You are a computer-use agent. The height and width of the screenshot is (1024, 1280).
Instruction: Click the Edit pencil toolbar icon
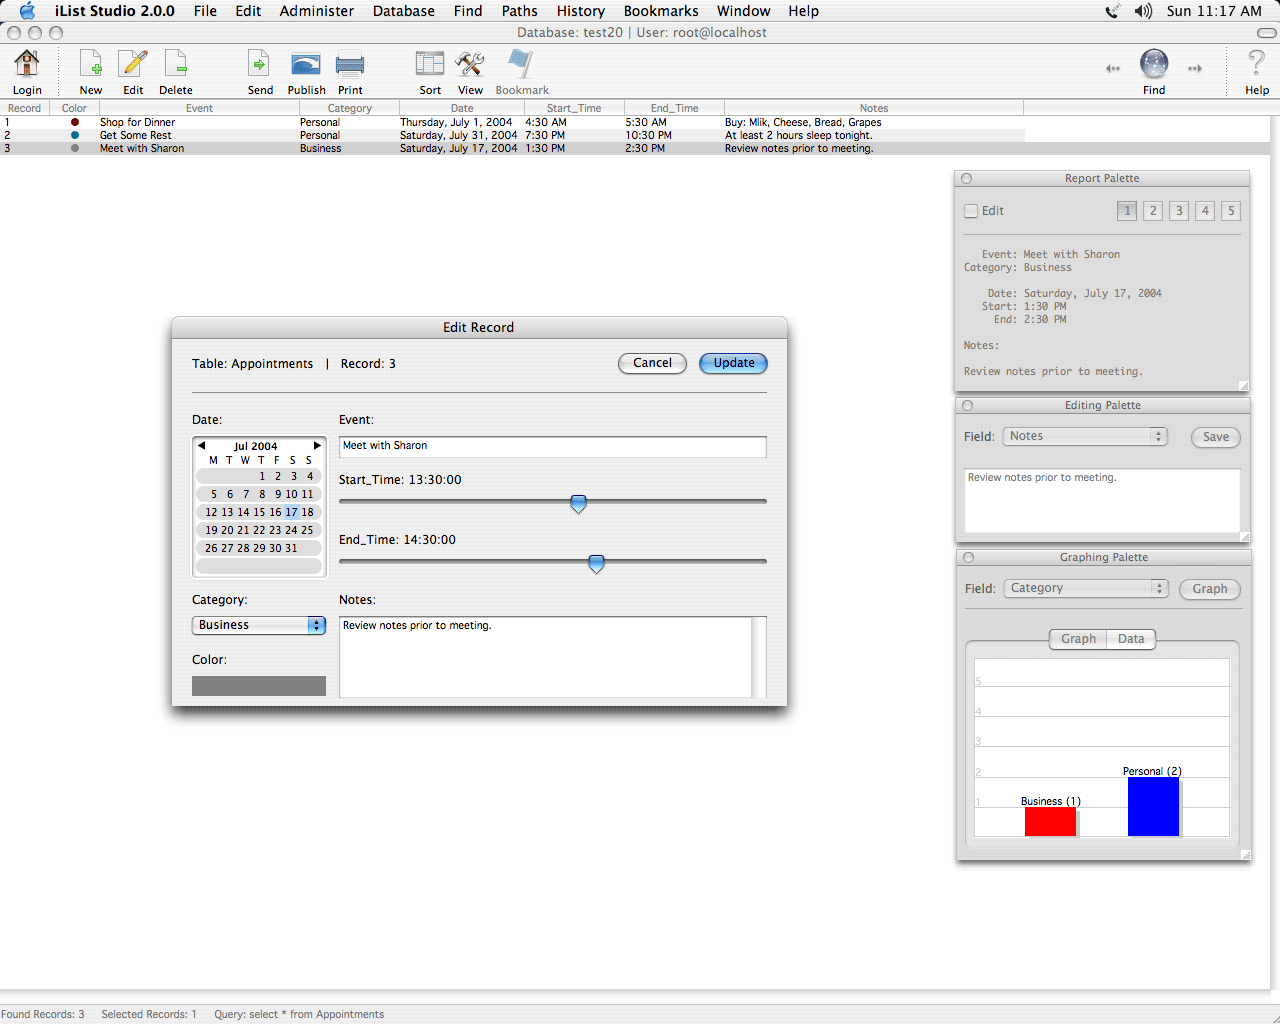click(x=133, y=64)
